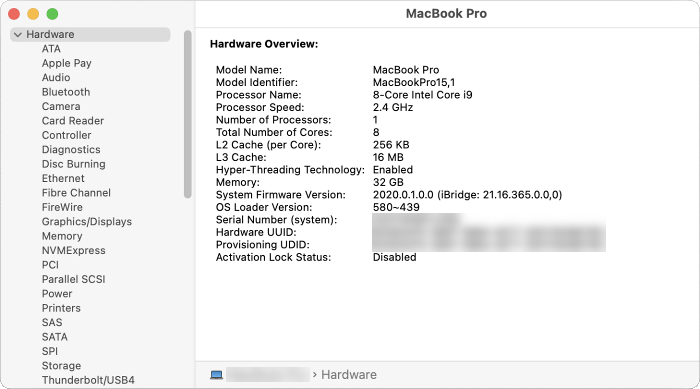The width and height of the screenshot is (700, 389).
Task: Select SPI in the sidebar
Action: coord(50,351)
